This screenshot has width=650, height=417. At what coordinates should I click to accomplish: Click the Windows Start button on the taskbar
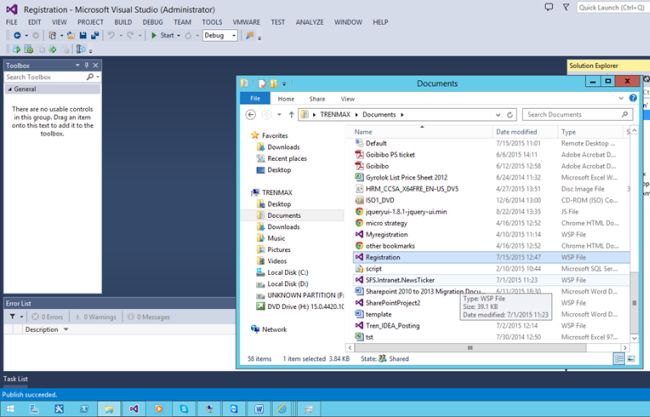click(9, 408)
